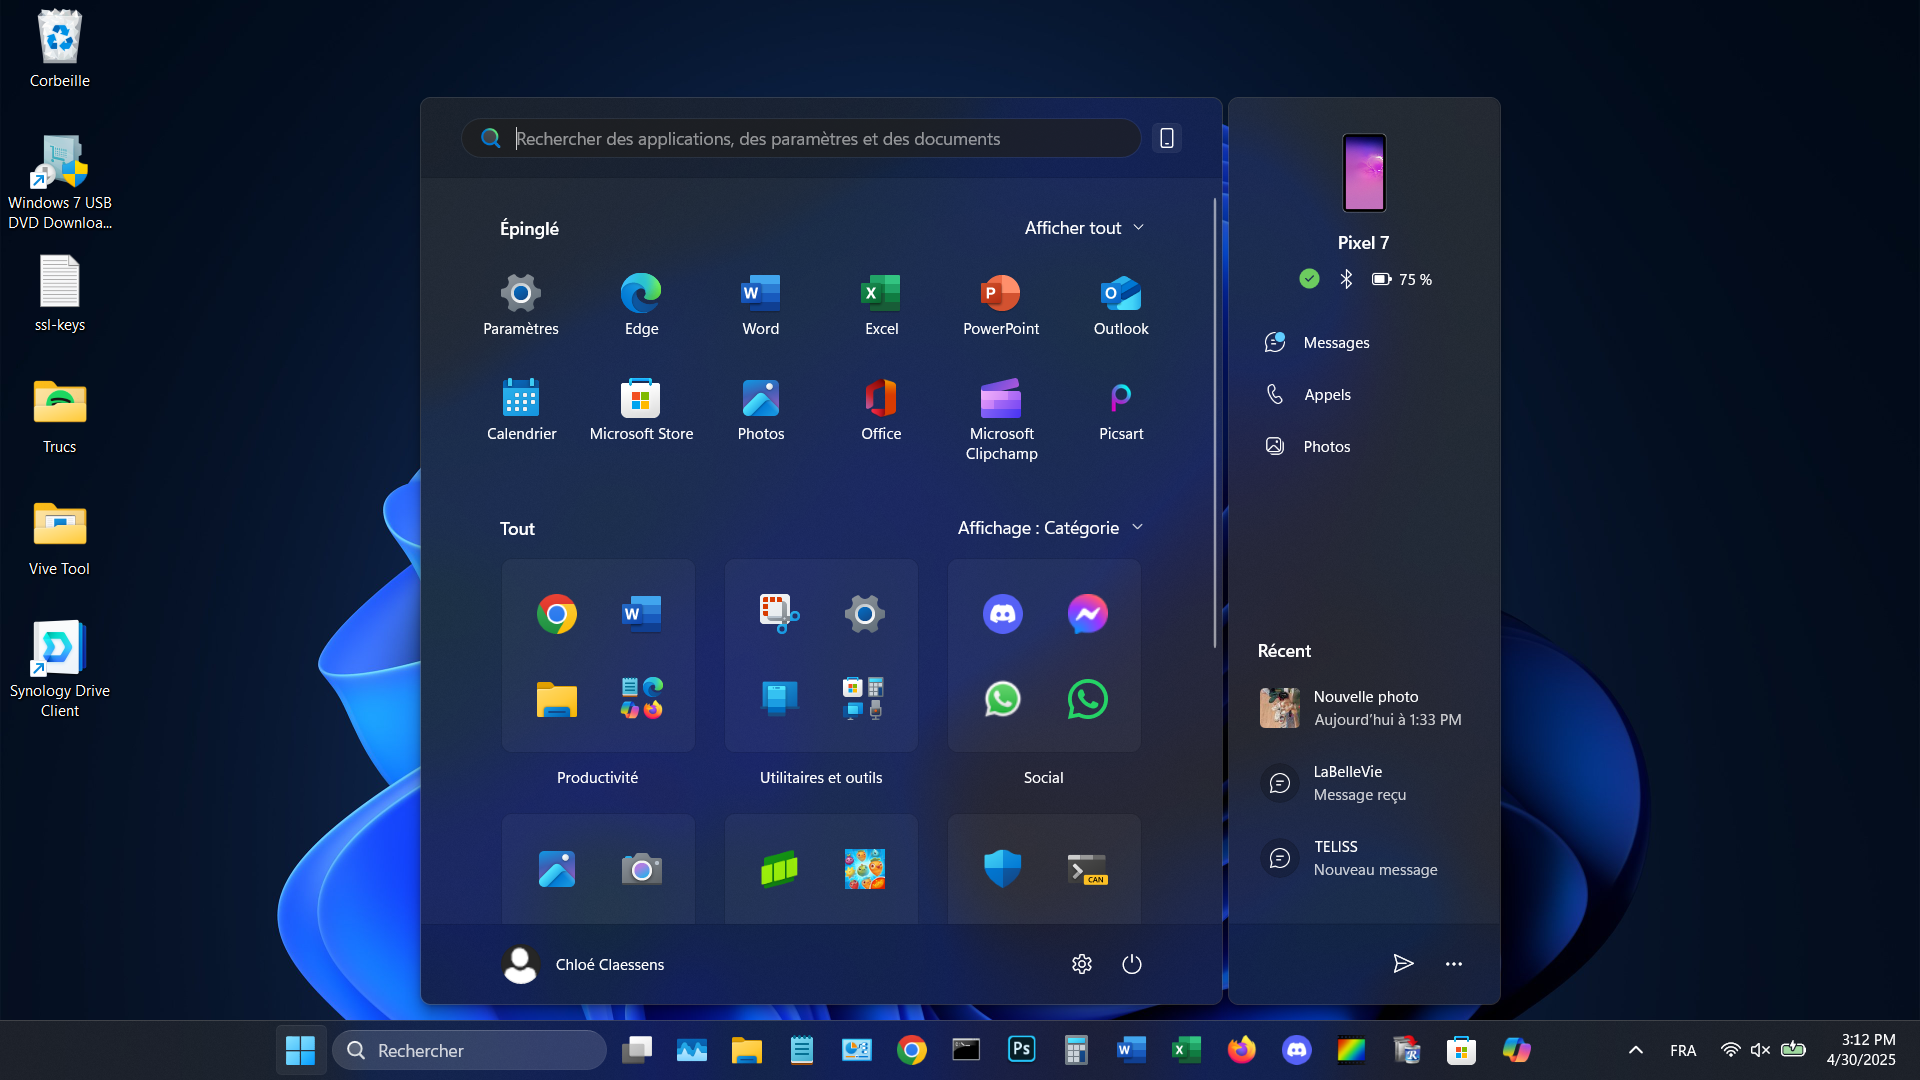Click the Photoshop icon in the taskbar
This screenshot has width=1920, height=1080.
[1021, 1050]
